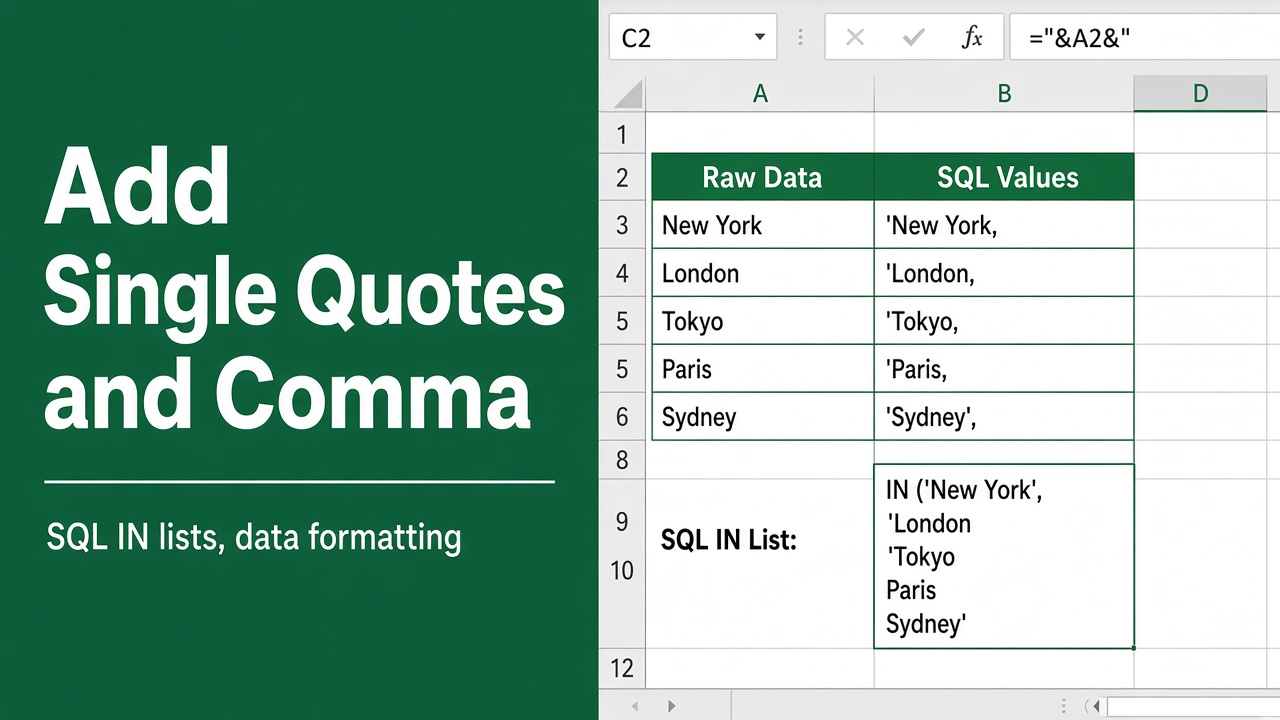Select row 12 header
This screenshot has height=720, width=1280.
point(622,668)
